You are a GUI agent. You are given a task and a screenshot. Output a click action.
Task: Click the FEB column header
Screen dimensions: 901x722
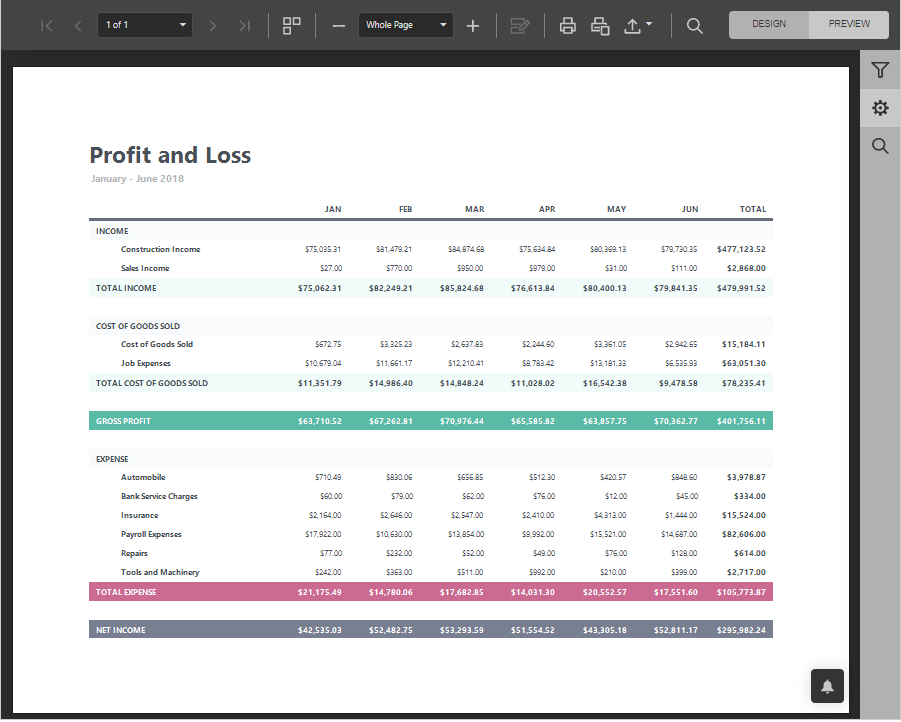406,209
